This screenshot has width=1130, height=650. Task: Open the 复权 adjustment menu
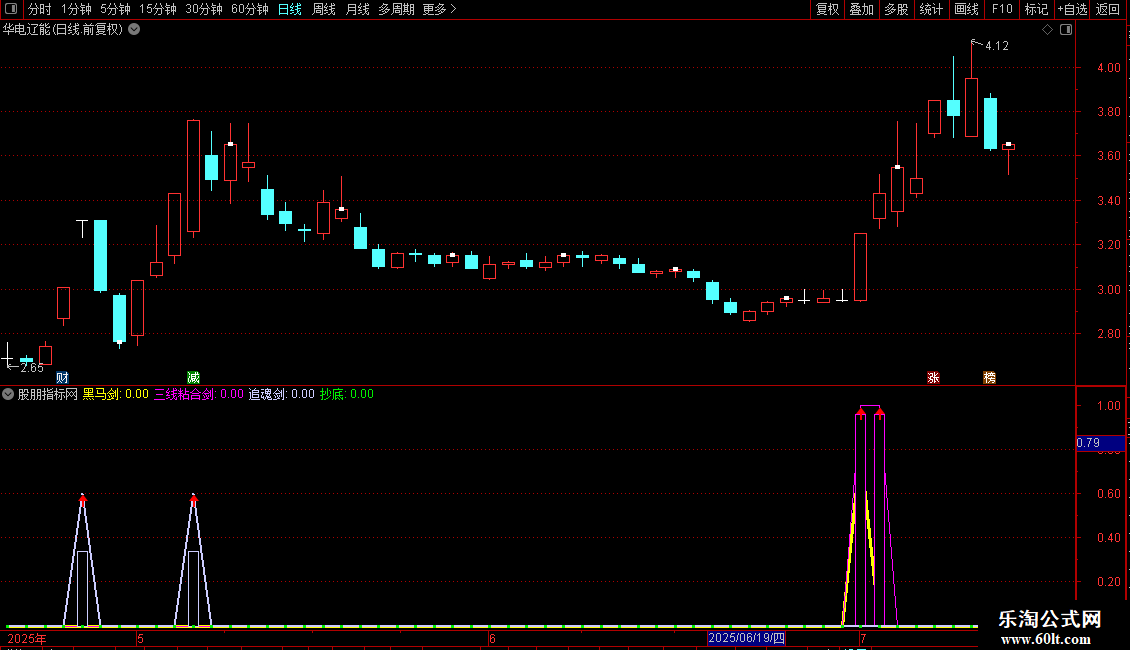[827, 9]
